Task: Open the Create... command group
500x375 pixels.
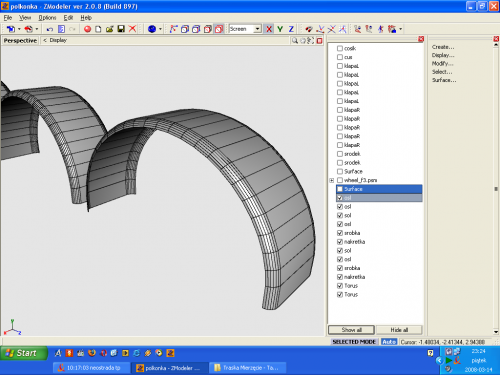Action: click(x=443, y=47)
